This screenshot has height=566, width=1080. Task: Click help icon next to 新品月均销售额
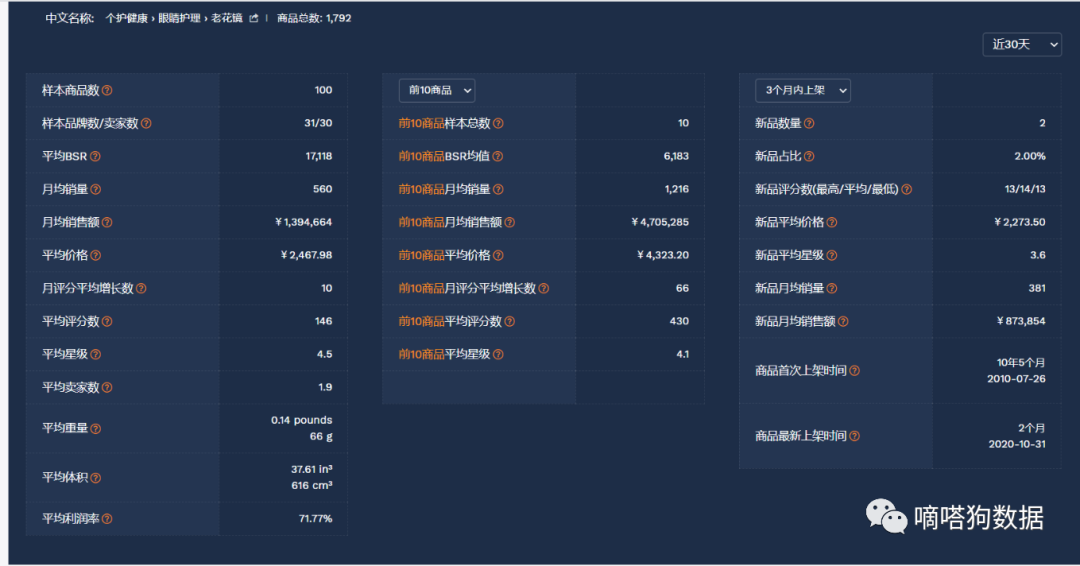tap(843, 322)
